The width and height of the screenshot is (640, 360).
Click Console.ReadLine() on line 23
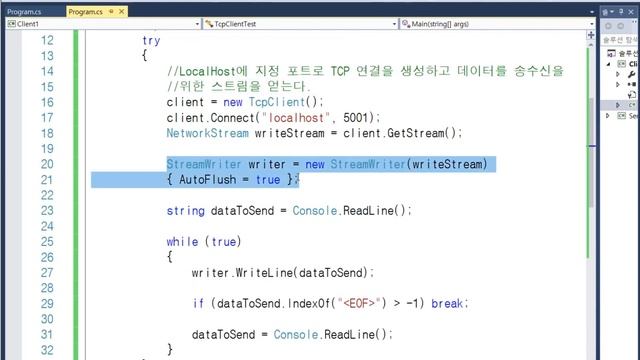tap(349, 211)
